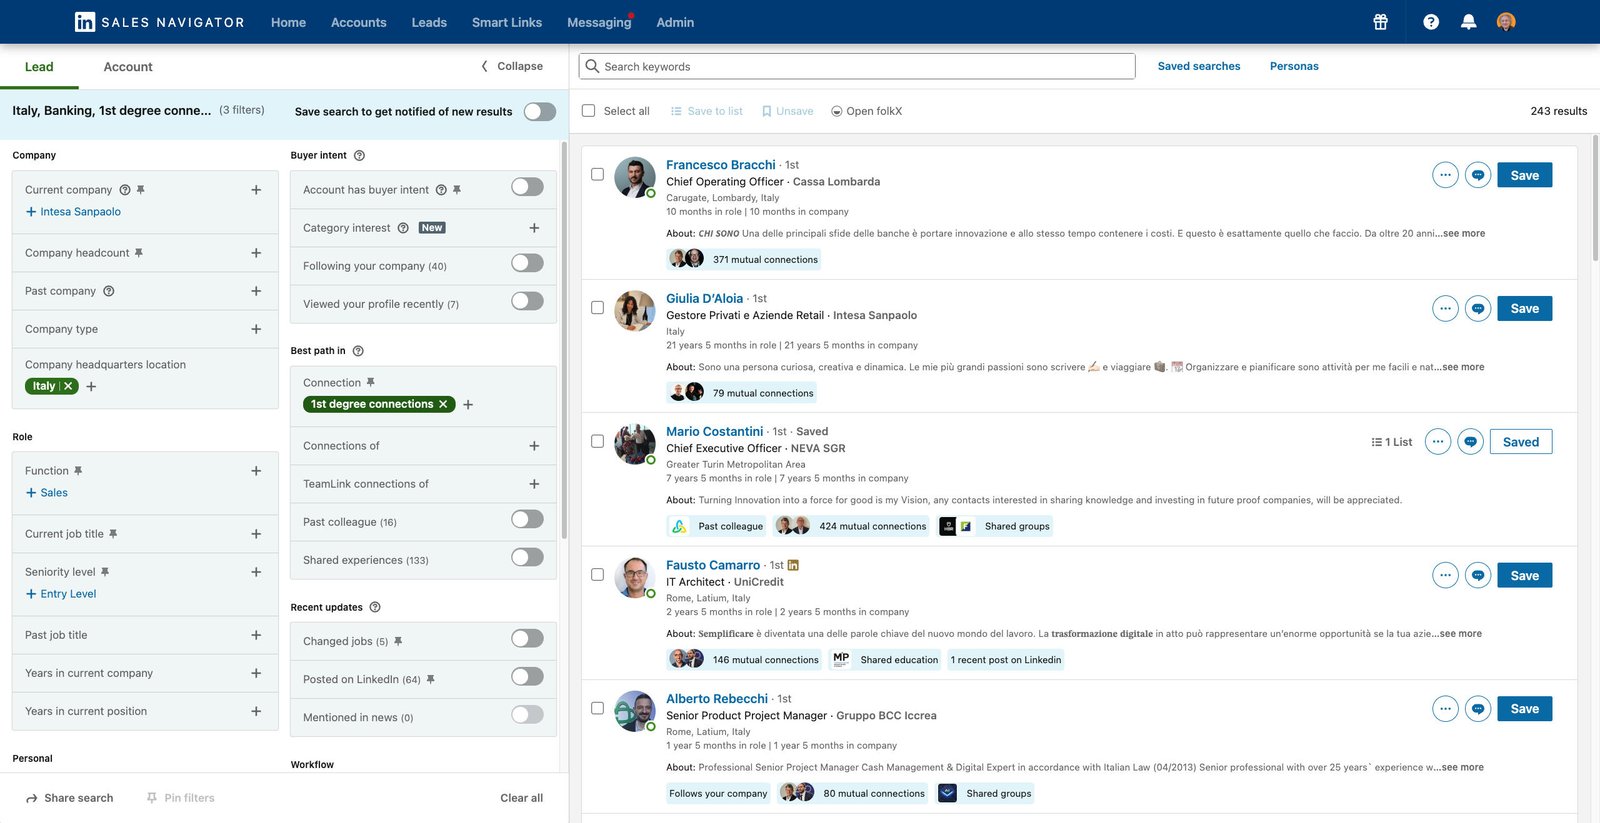
Task: Select the checkbox for Francesco Bracchi
Action: (x=597, y=174)
